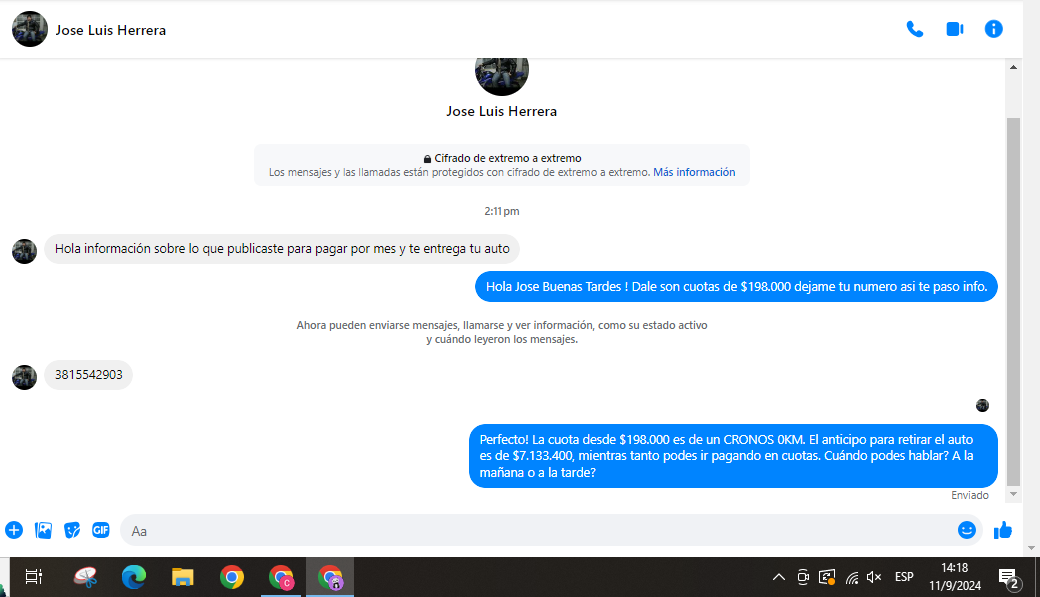1040x597 pixels.
Task: Open large centered profile photo
Action: click(x=501, y=76)
